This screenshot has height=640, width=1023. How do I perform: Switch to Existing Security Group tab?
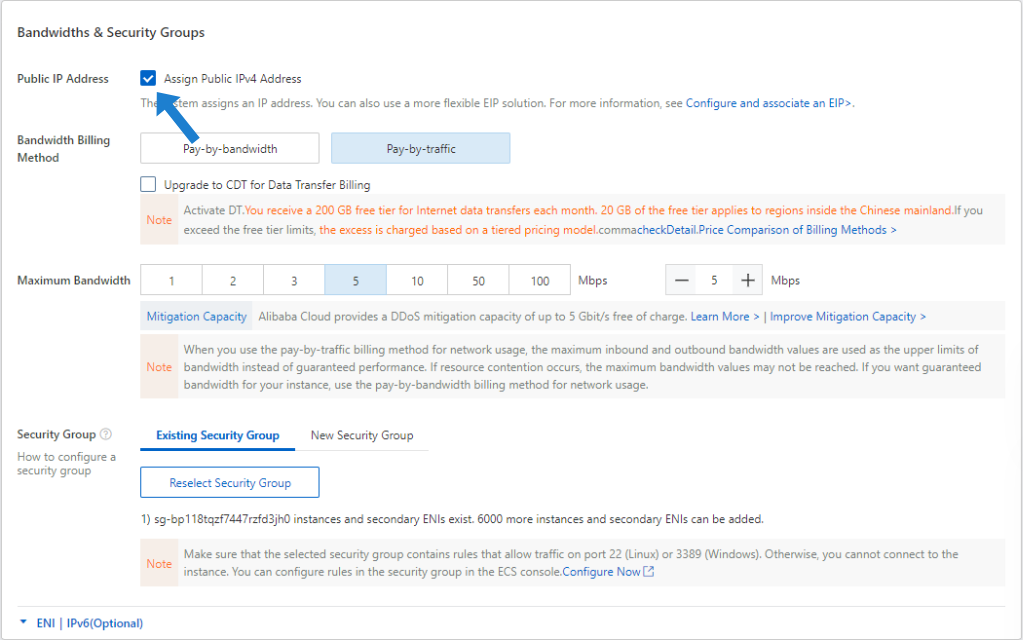[218, 436]
